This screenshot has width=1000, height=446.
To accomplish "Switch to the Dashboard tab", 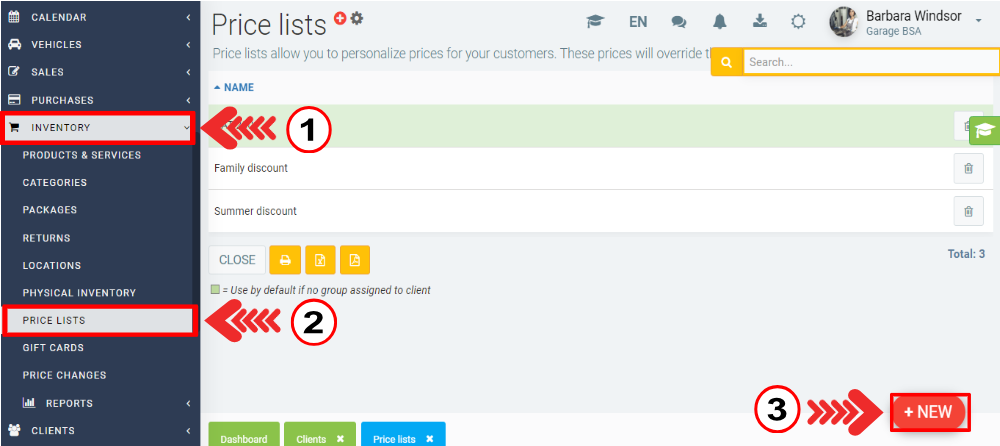I will (x=244, y=439).
